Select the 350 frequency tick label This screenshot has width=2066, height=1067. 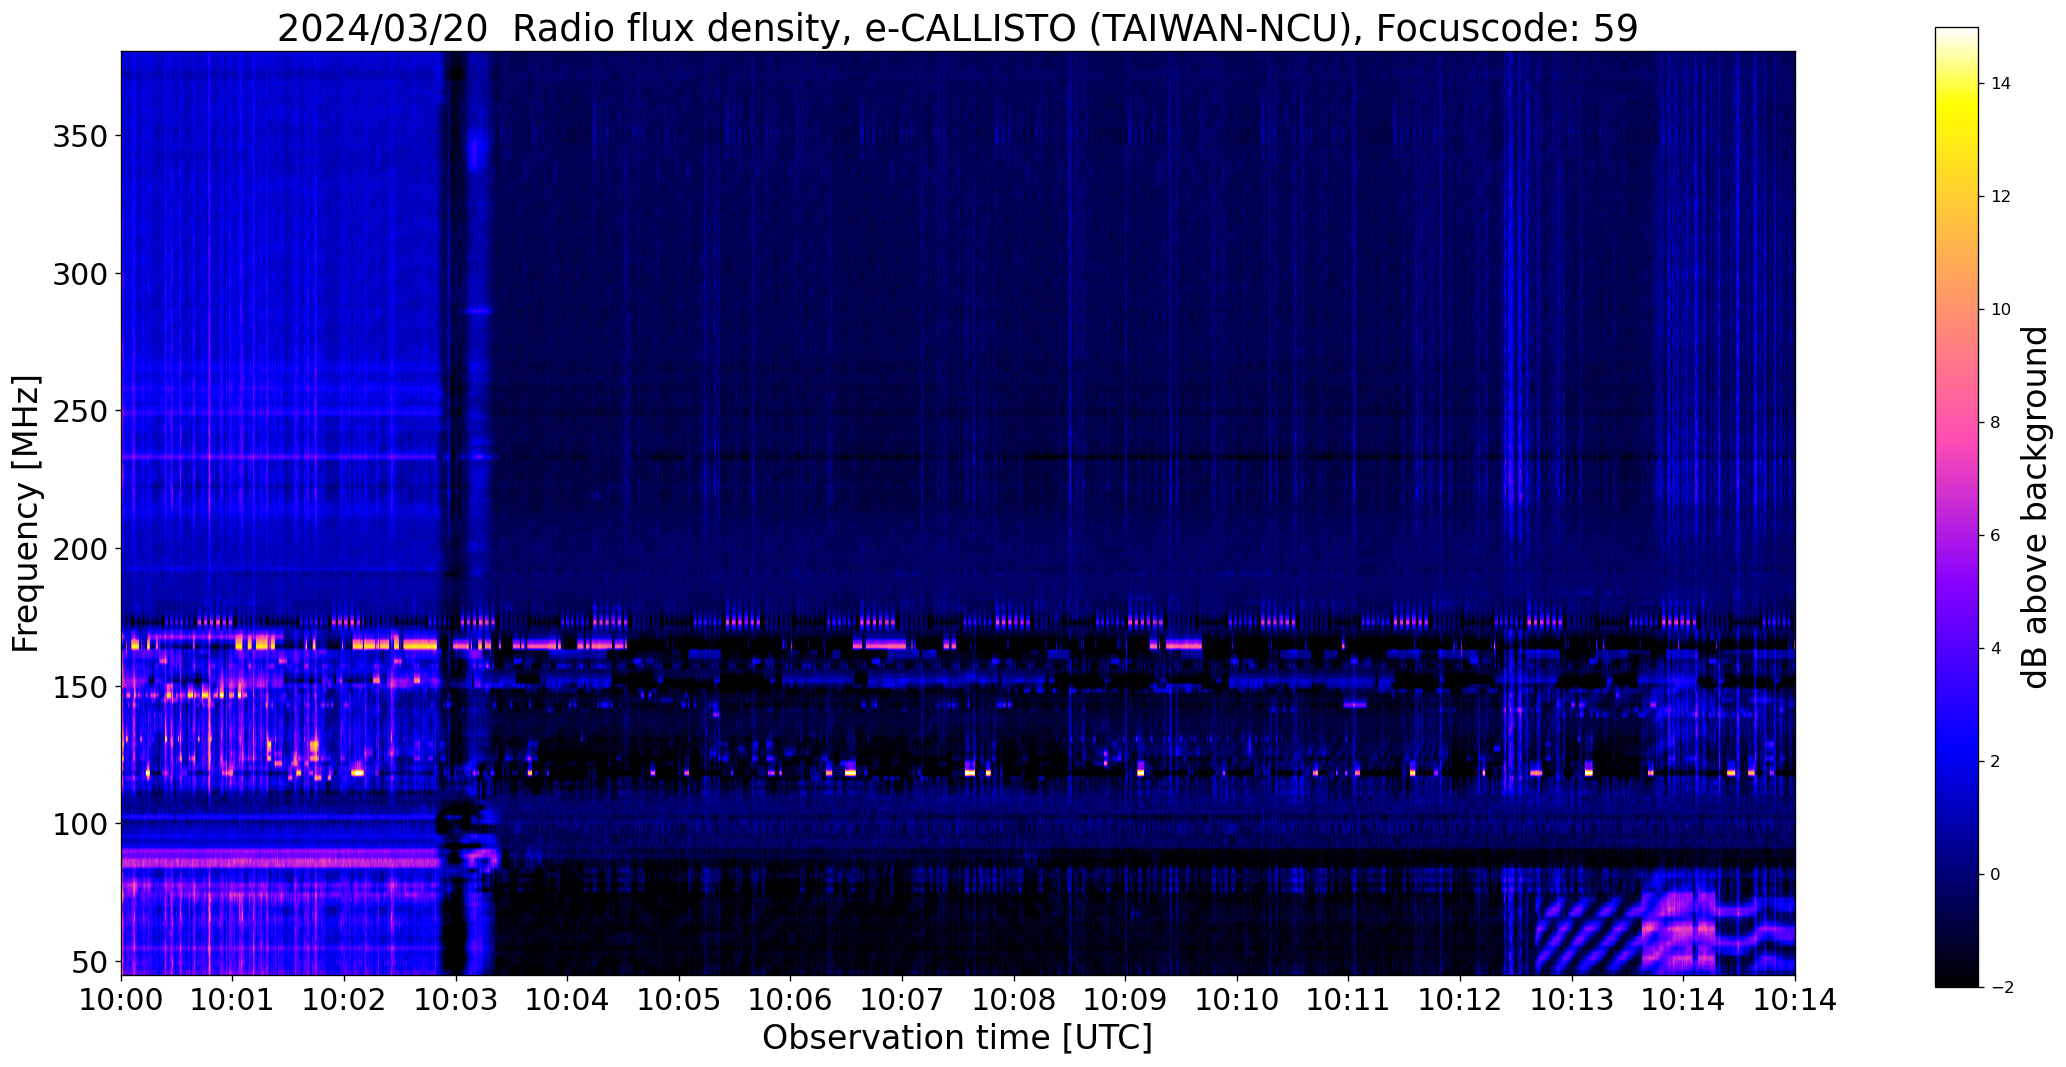(x=80, y=136)
